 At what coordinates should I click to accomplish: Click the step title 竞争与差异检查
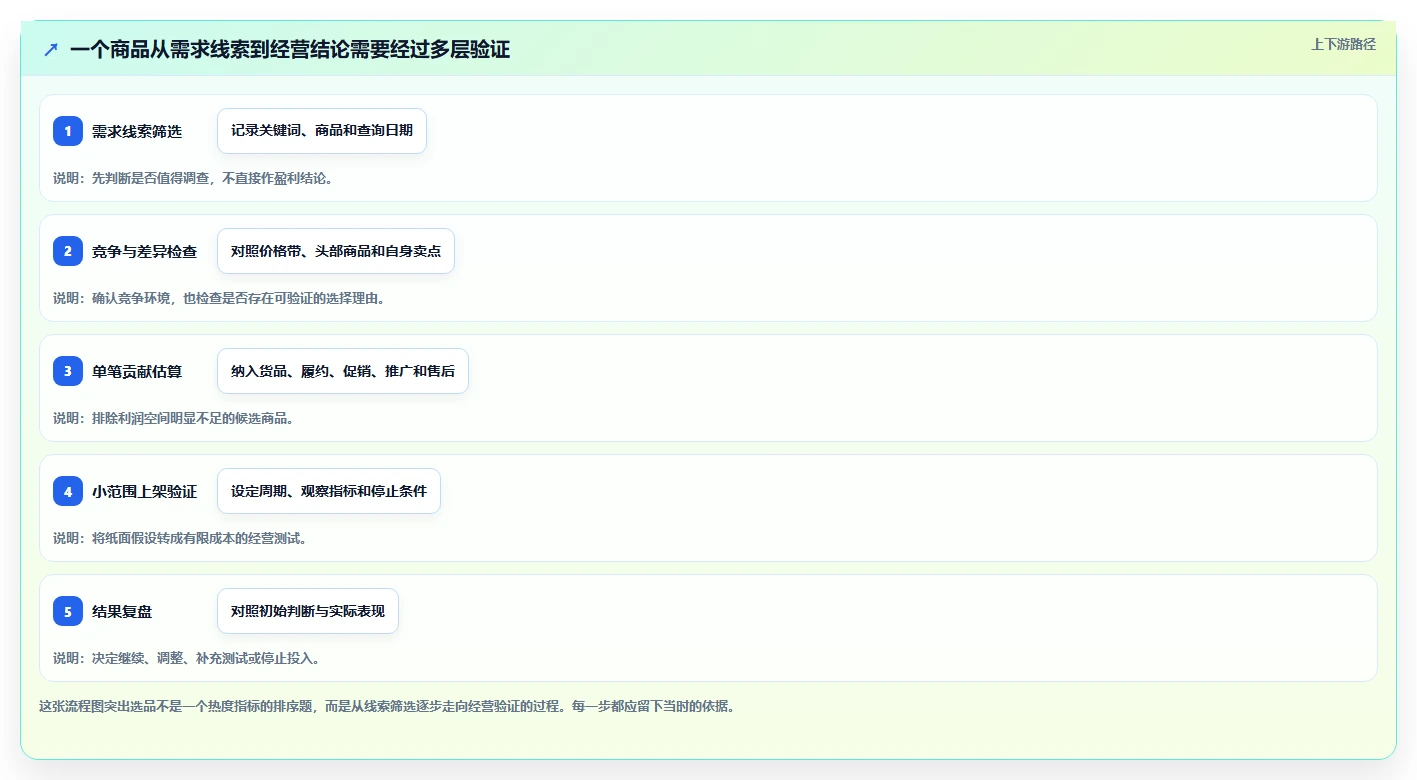pyautogui.click(x=144, y=251)
